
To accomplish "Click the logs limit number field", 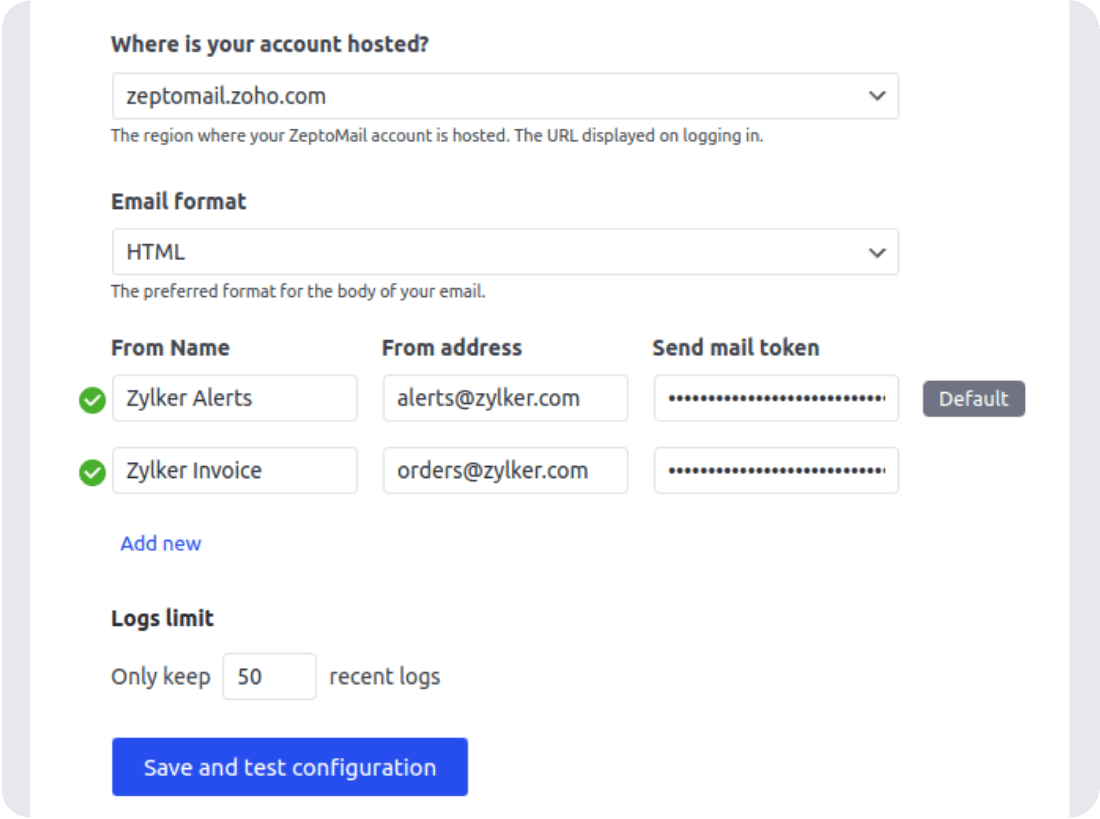I will [x=269, y=677].
